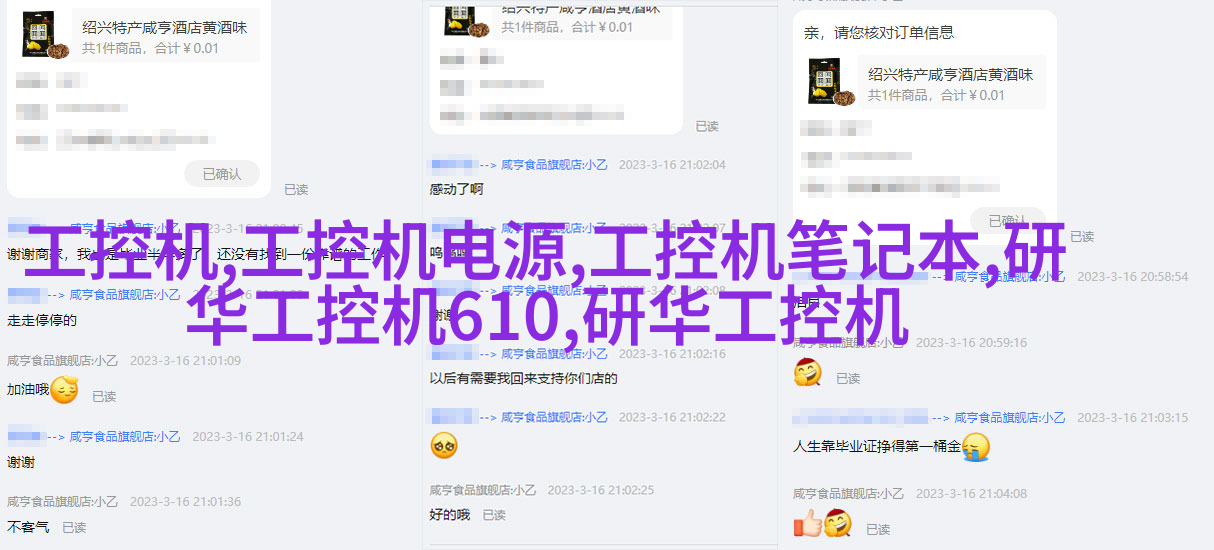Image resolution: width=1214 pixels, height=550 pixels.
Task: Open sender 咸亨食品旗舰店:小乙 at 21:02:04
Action: (554, 165)
